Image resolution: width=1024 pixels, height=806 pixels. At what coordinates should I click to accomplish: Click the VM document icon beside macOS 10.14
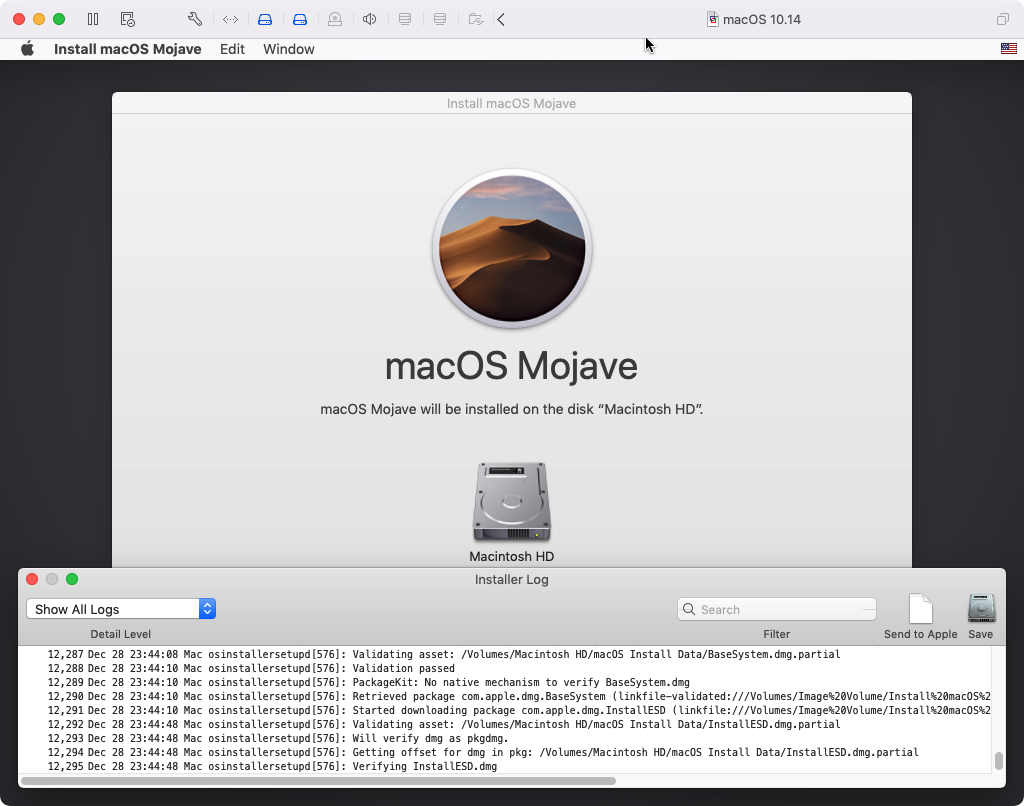coord(713,20)
